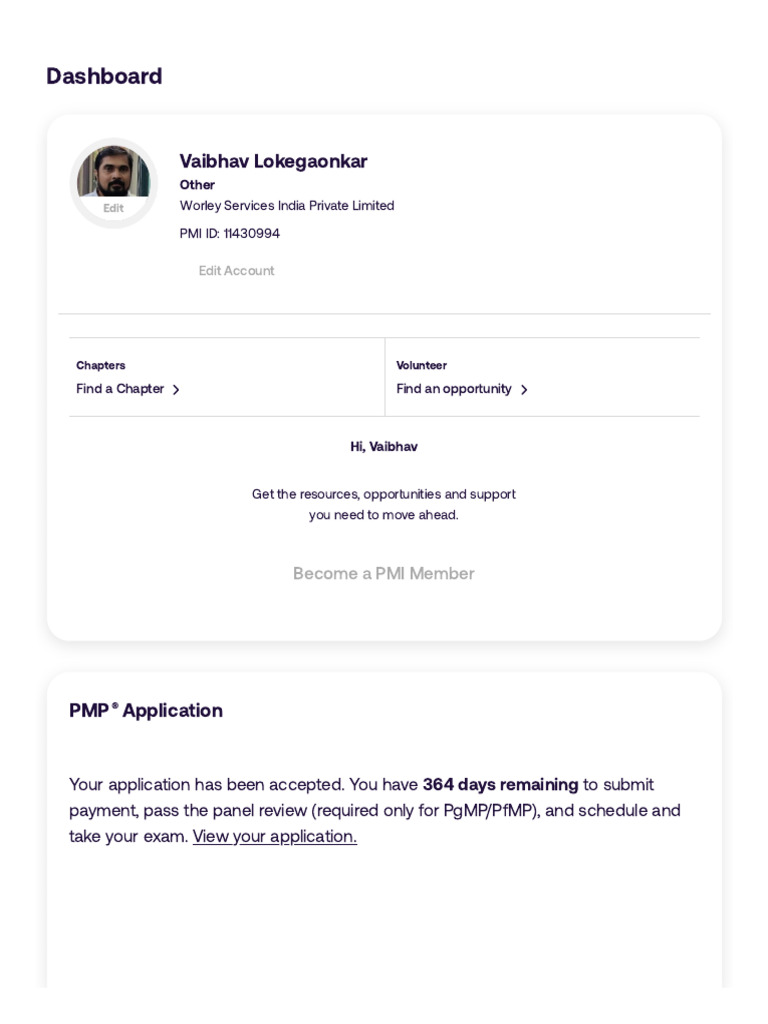Image resolution: width=768 pixels, height=1024 pixels.
Task: Click the Hi, Vaibhav greeting
Action: tap(384, 447)
